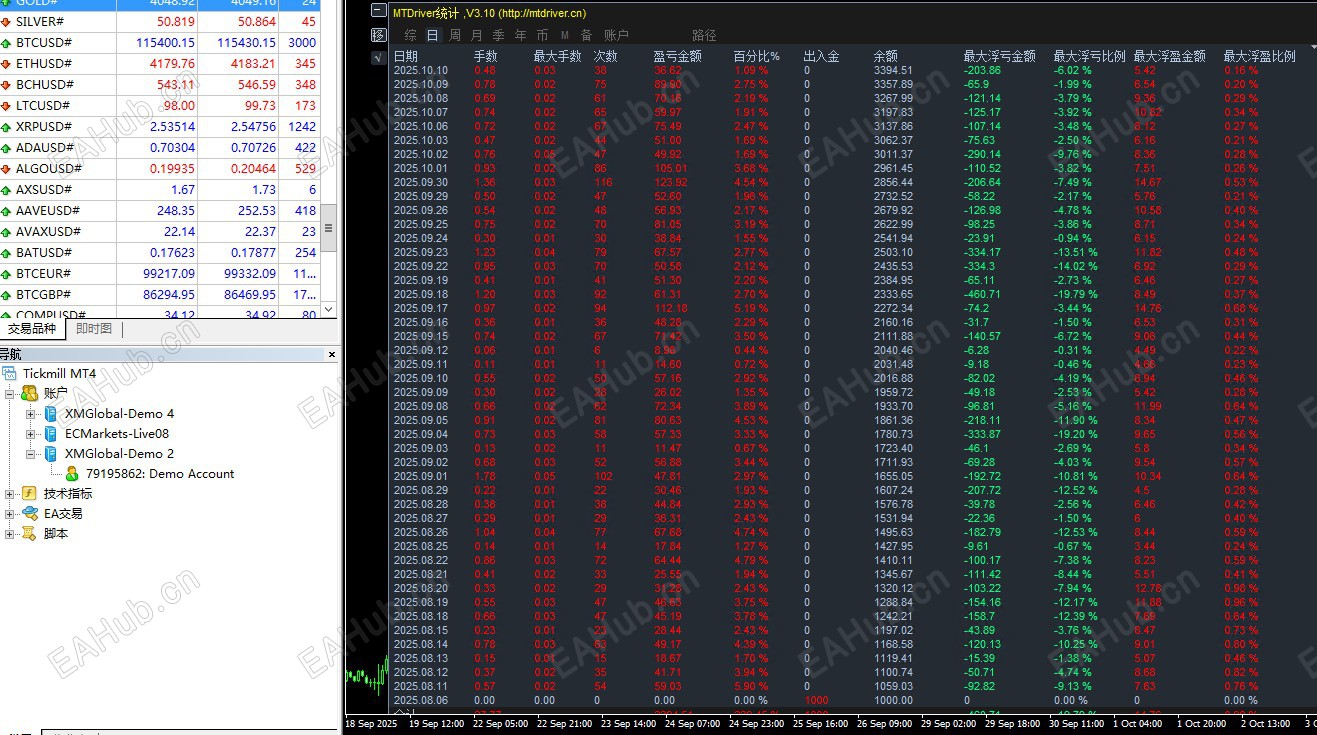Expand the 脚本 scripts node

(11, 534)
